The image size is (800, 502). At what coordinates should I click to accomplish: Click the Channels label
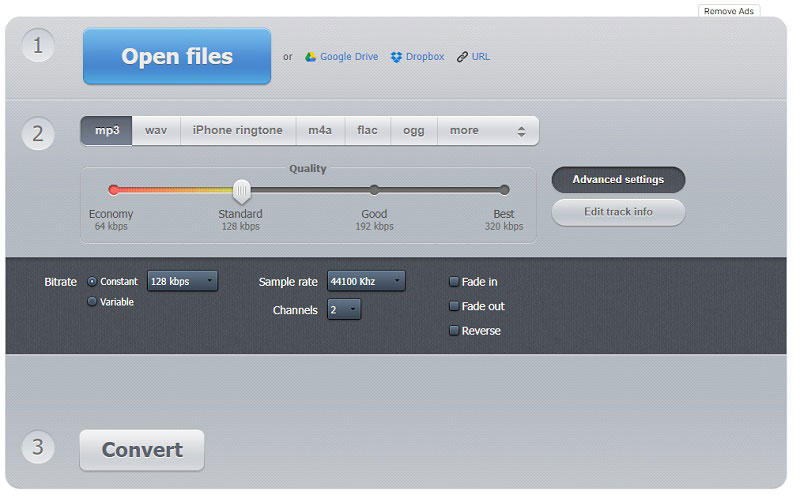[295, 310]
